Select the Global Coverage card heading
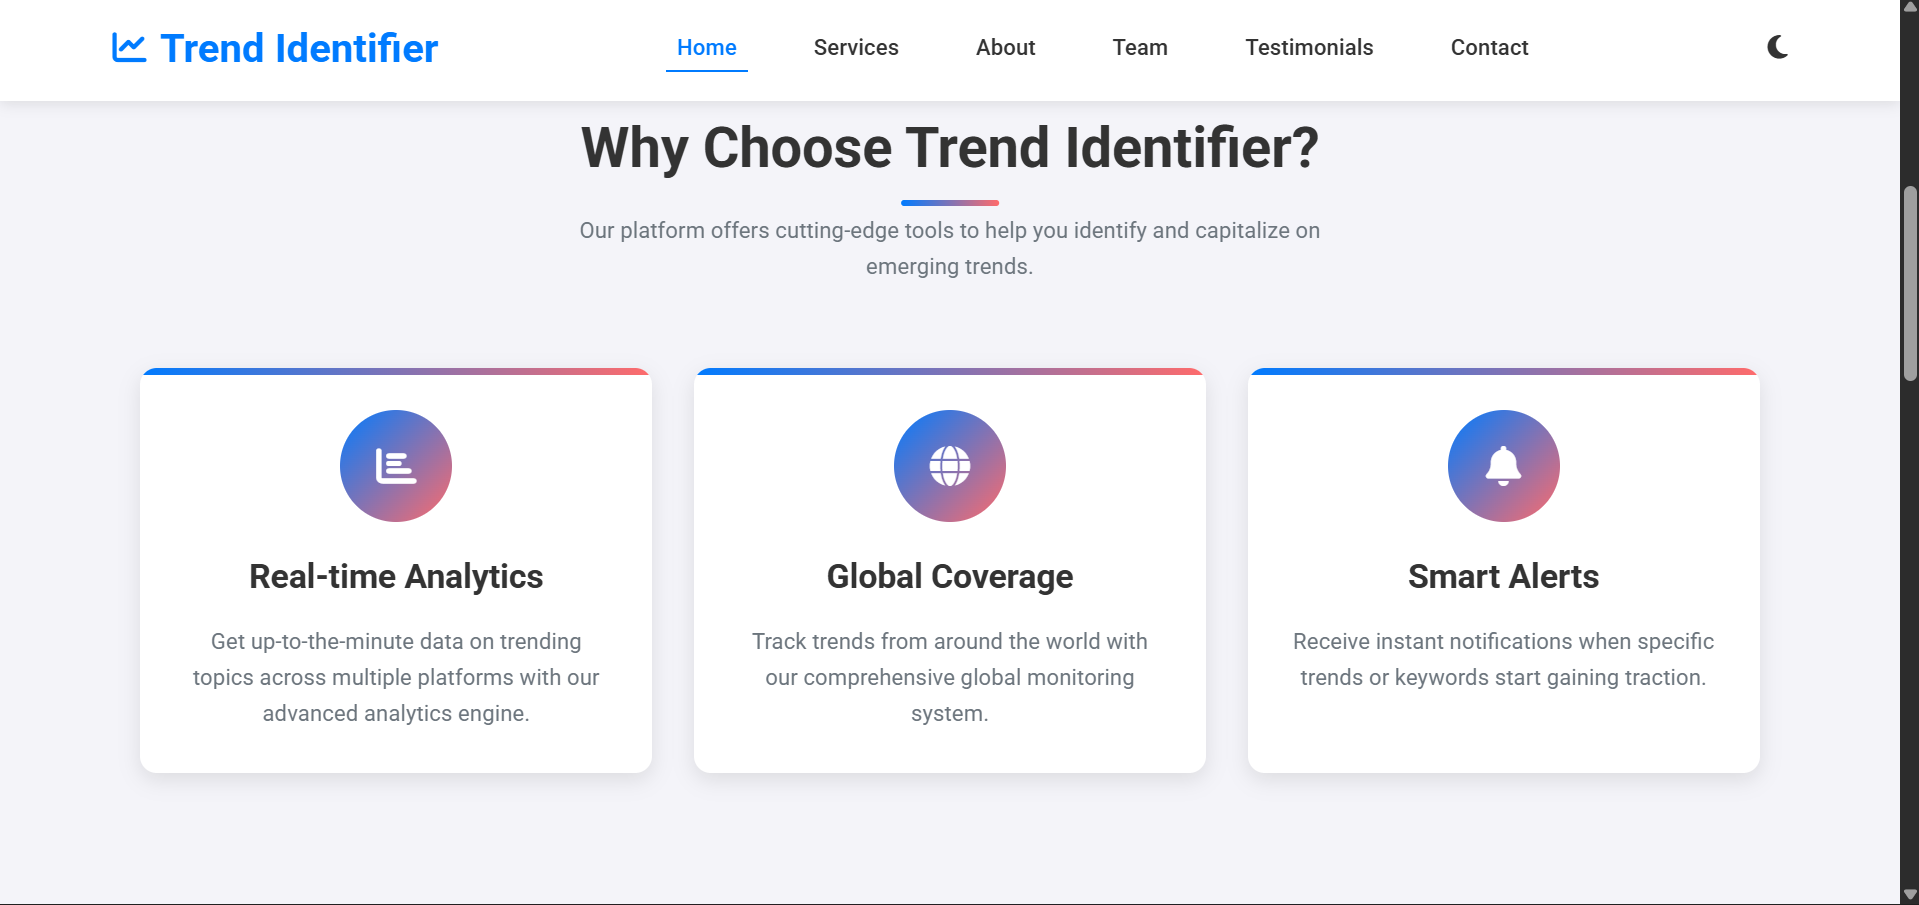The height and width of the screenshot is (905, 1919). (x=949, y=577)
